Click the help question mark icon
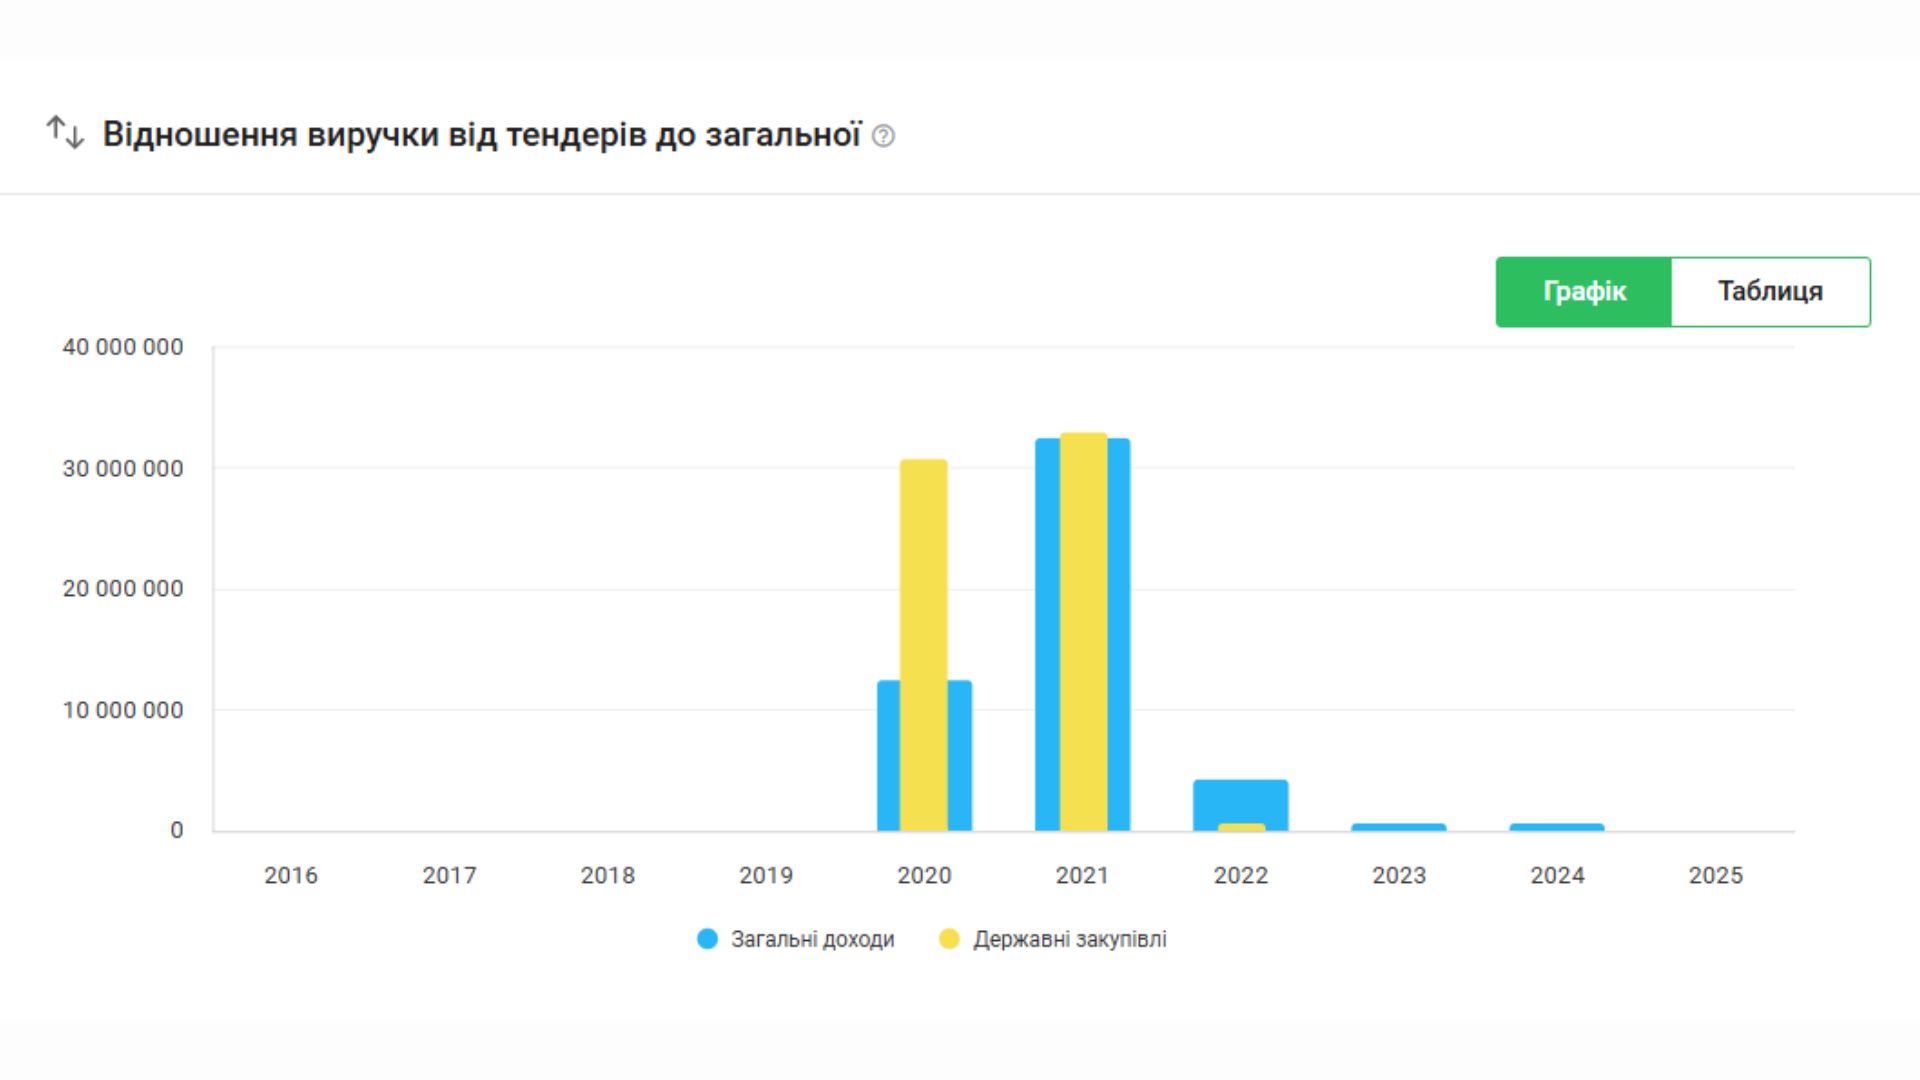This screenshot has width=1920, height=1080. point(883,136)
